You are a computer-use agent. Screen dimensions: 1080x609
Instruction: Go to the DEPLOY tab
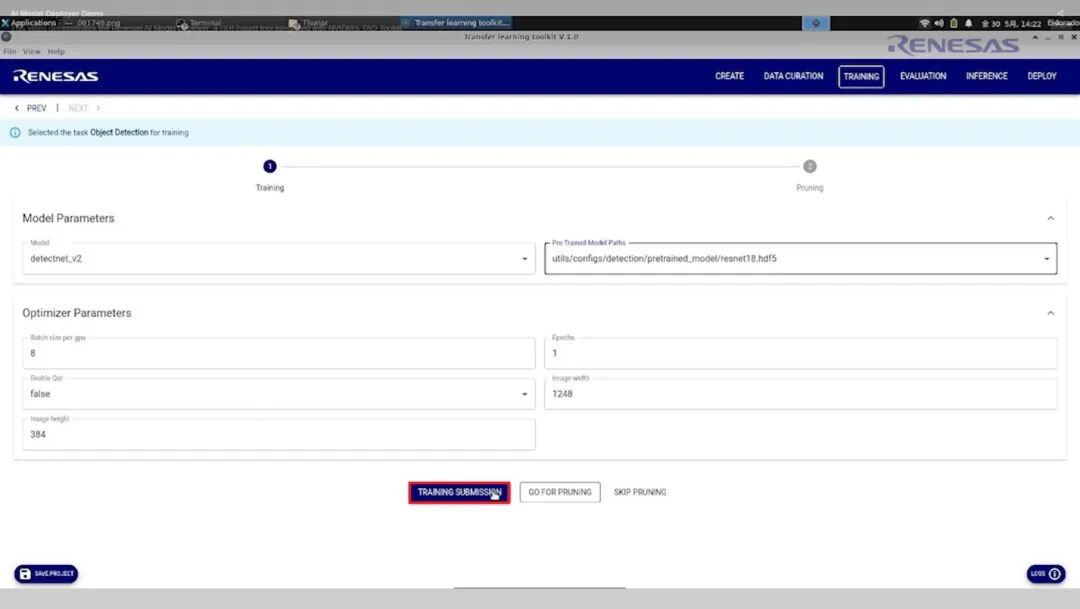(x=1041, y=76)
